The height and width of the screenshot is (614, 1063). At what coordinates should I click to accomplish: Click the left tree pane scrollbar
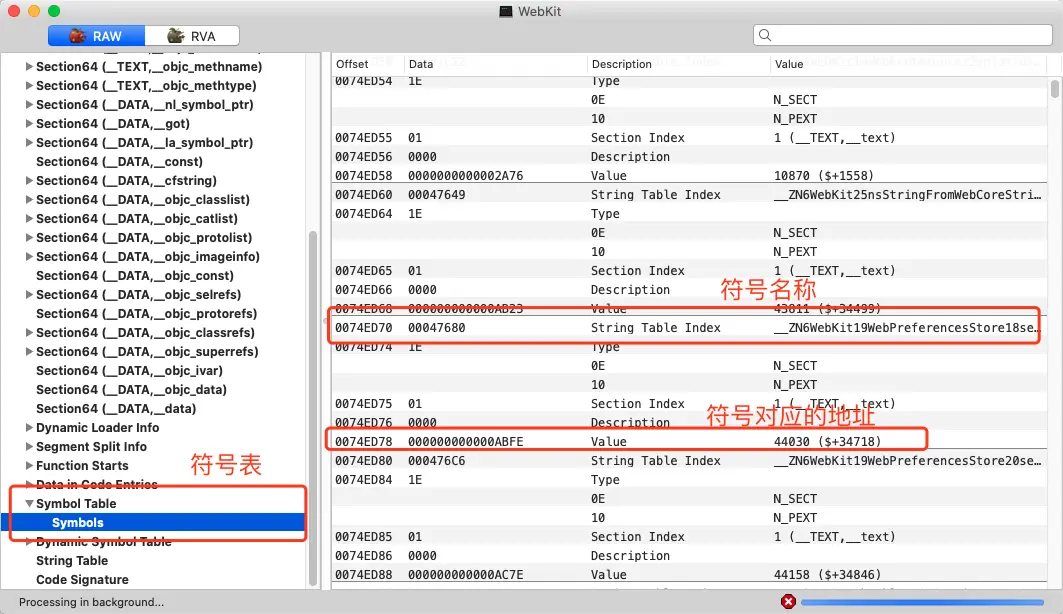[313, 408]
